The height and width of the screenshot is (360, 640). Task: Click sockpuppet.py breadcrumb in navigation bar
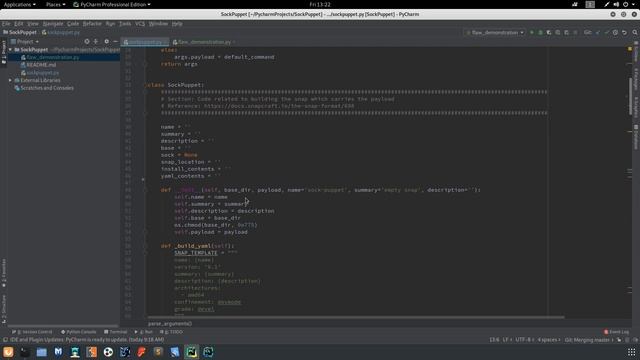tap(61, 32)
